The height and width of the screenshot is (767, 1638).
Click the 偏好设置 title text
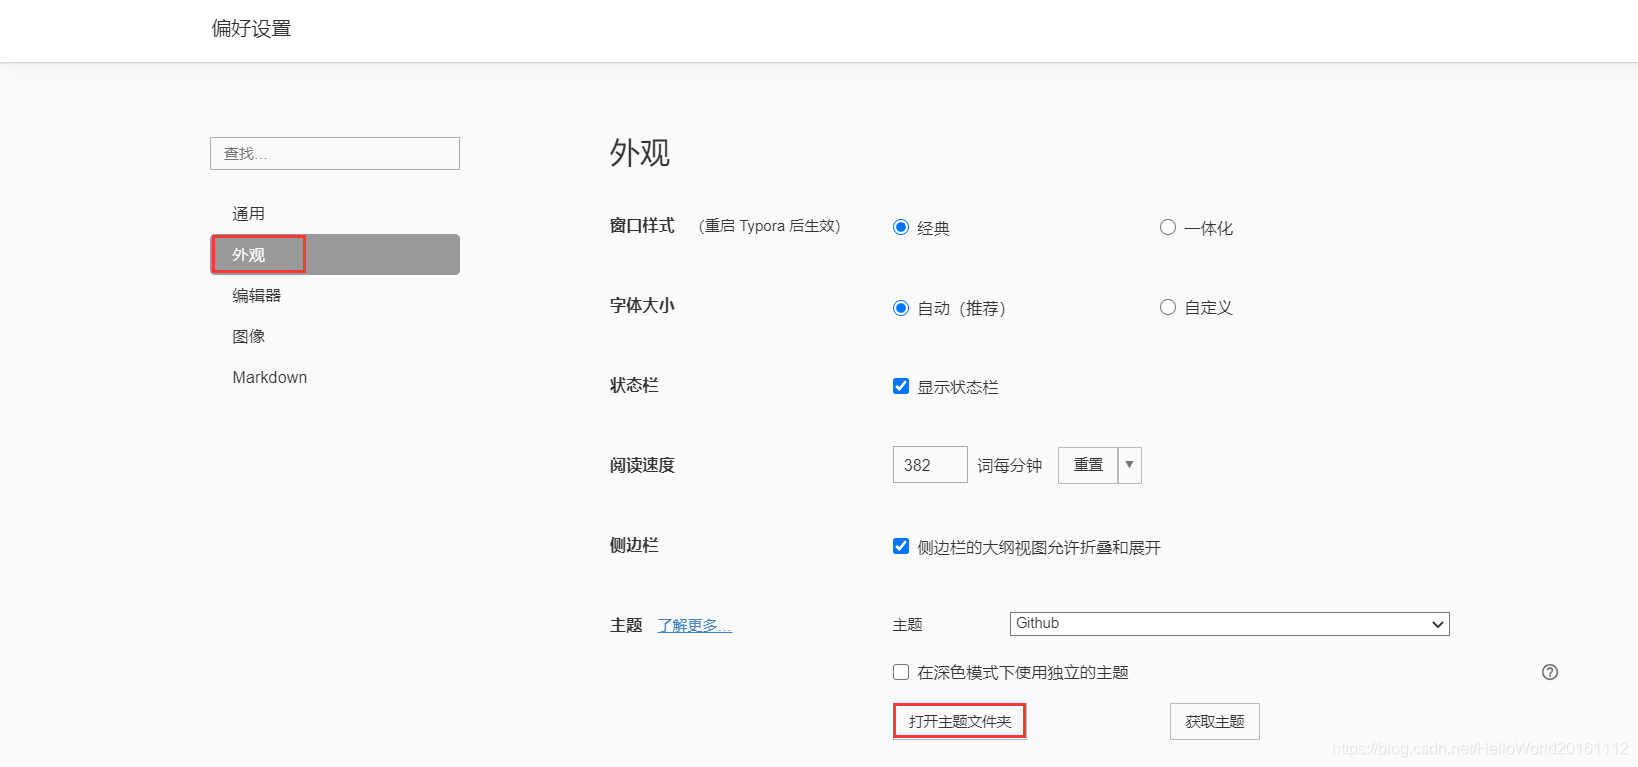pos(251,29)
